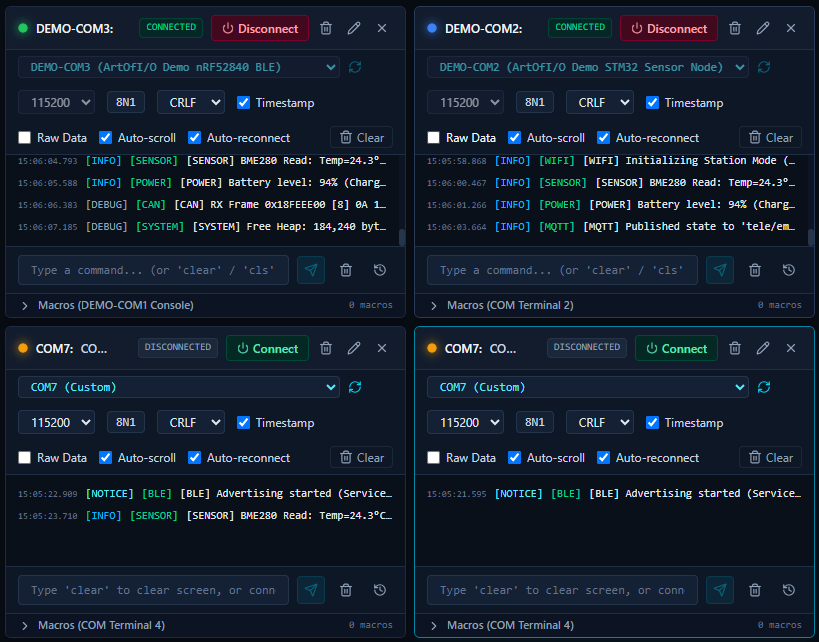The height and width of the screenshot is (642, 819).
Task: Open baud rate 115200 dropdown in DEMO-COM3 panel
Action: pos(56,102)
